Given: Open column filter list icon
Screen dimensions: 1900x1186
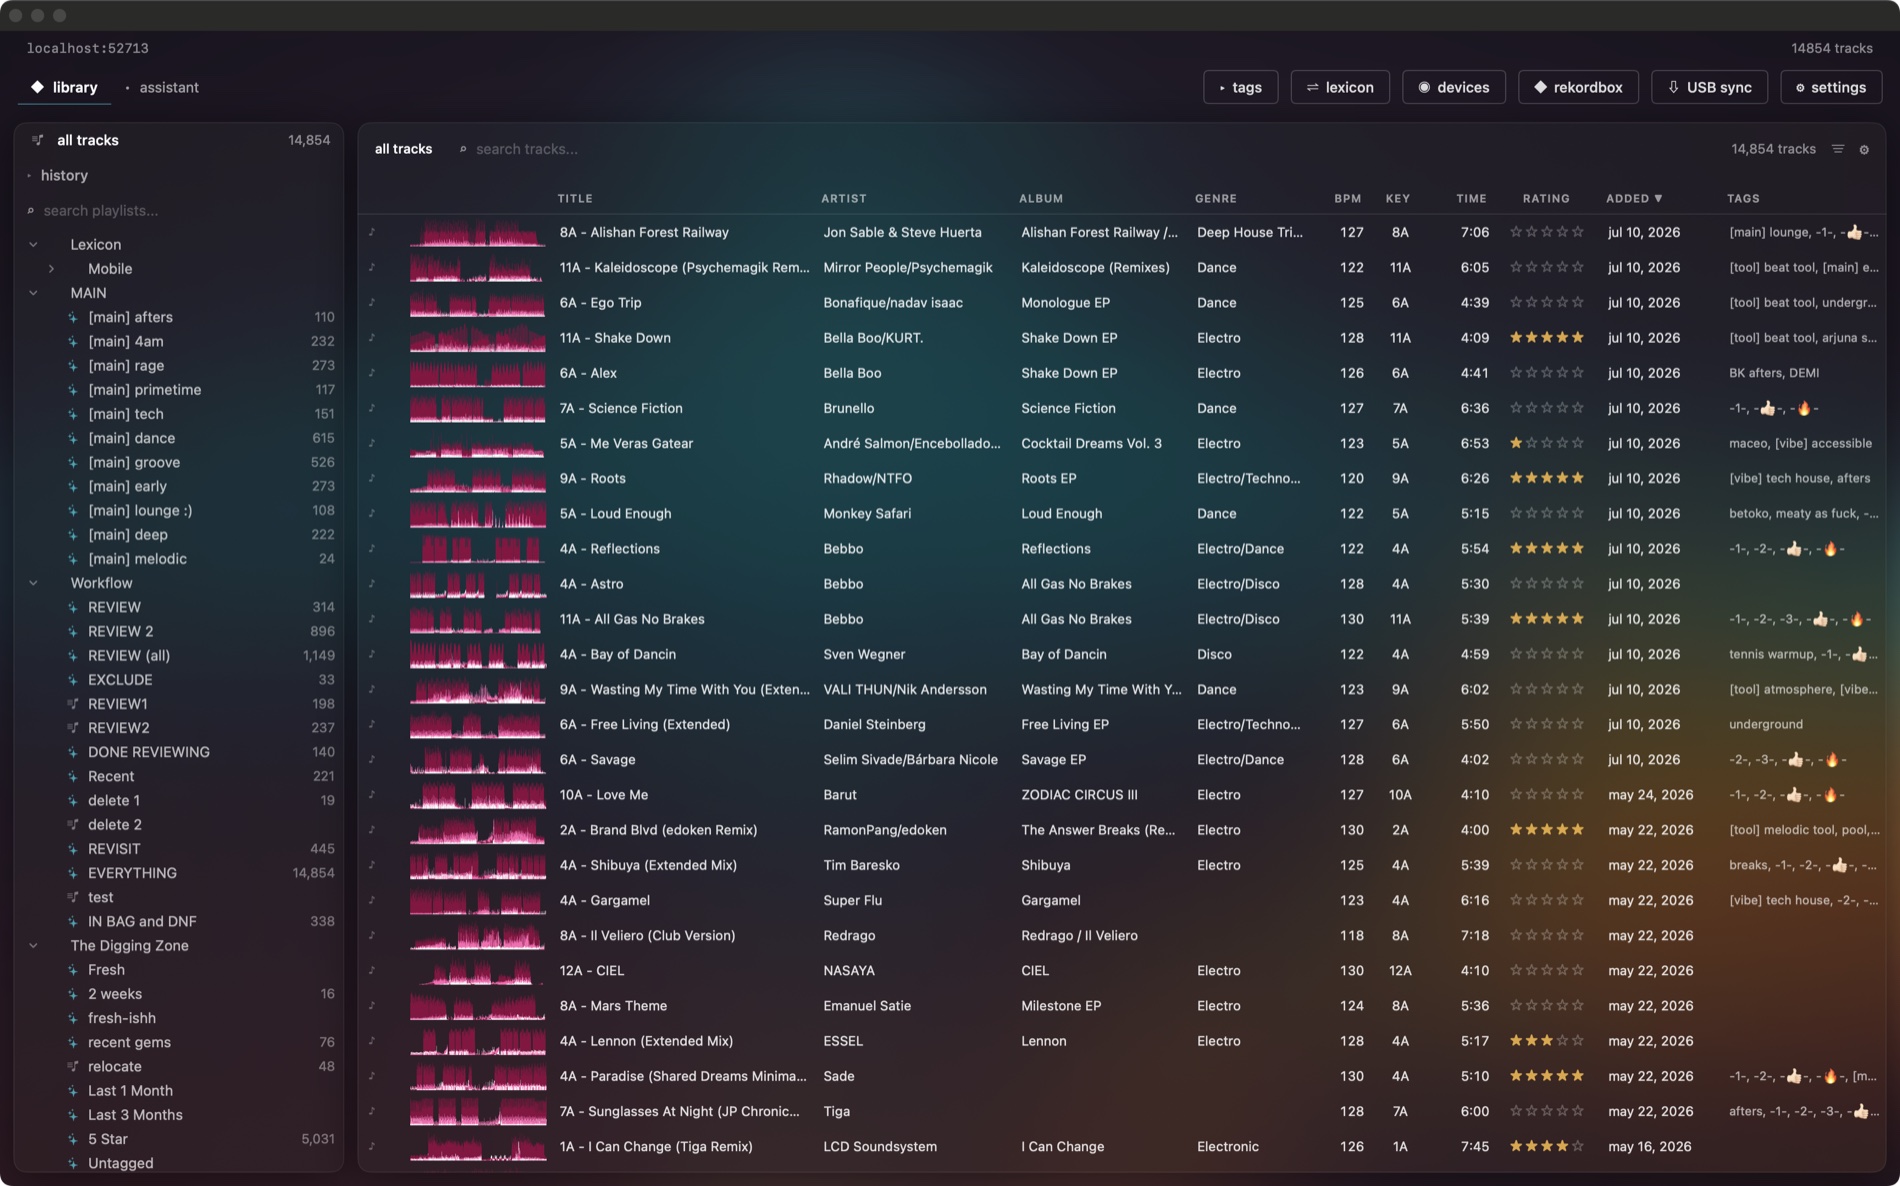Looking at the screenshot, I should [1838, 149].
